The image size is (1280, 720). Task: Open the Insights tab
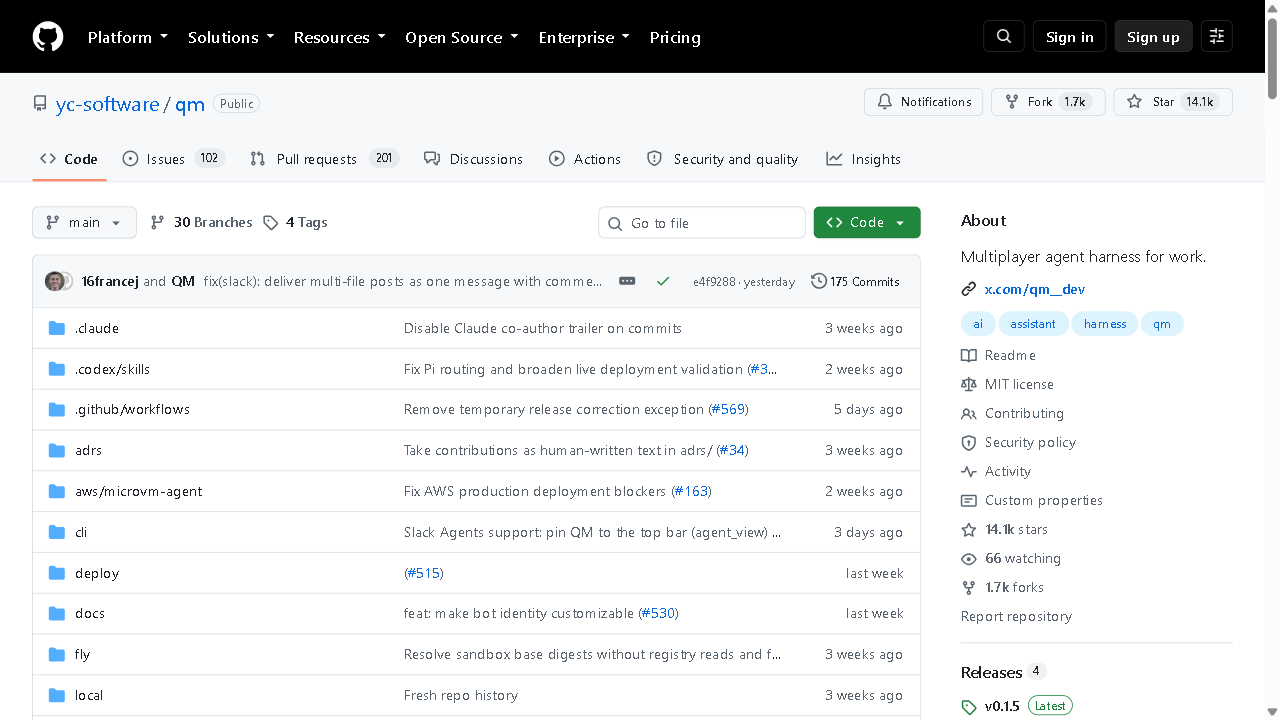(x=864, y=159)
